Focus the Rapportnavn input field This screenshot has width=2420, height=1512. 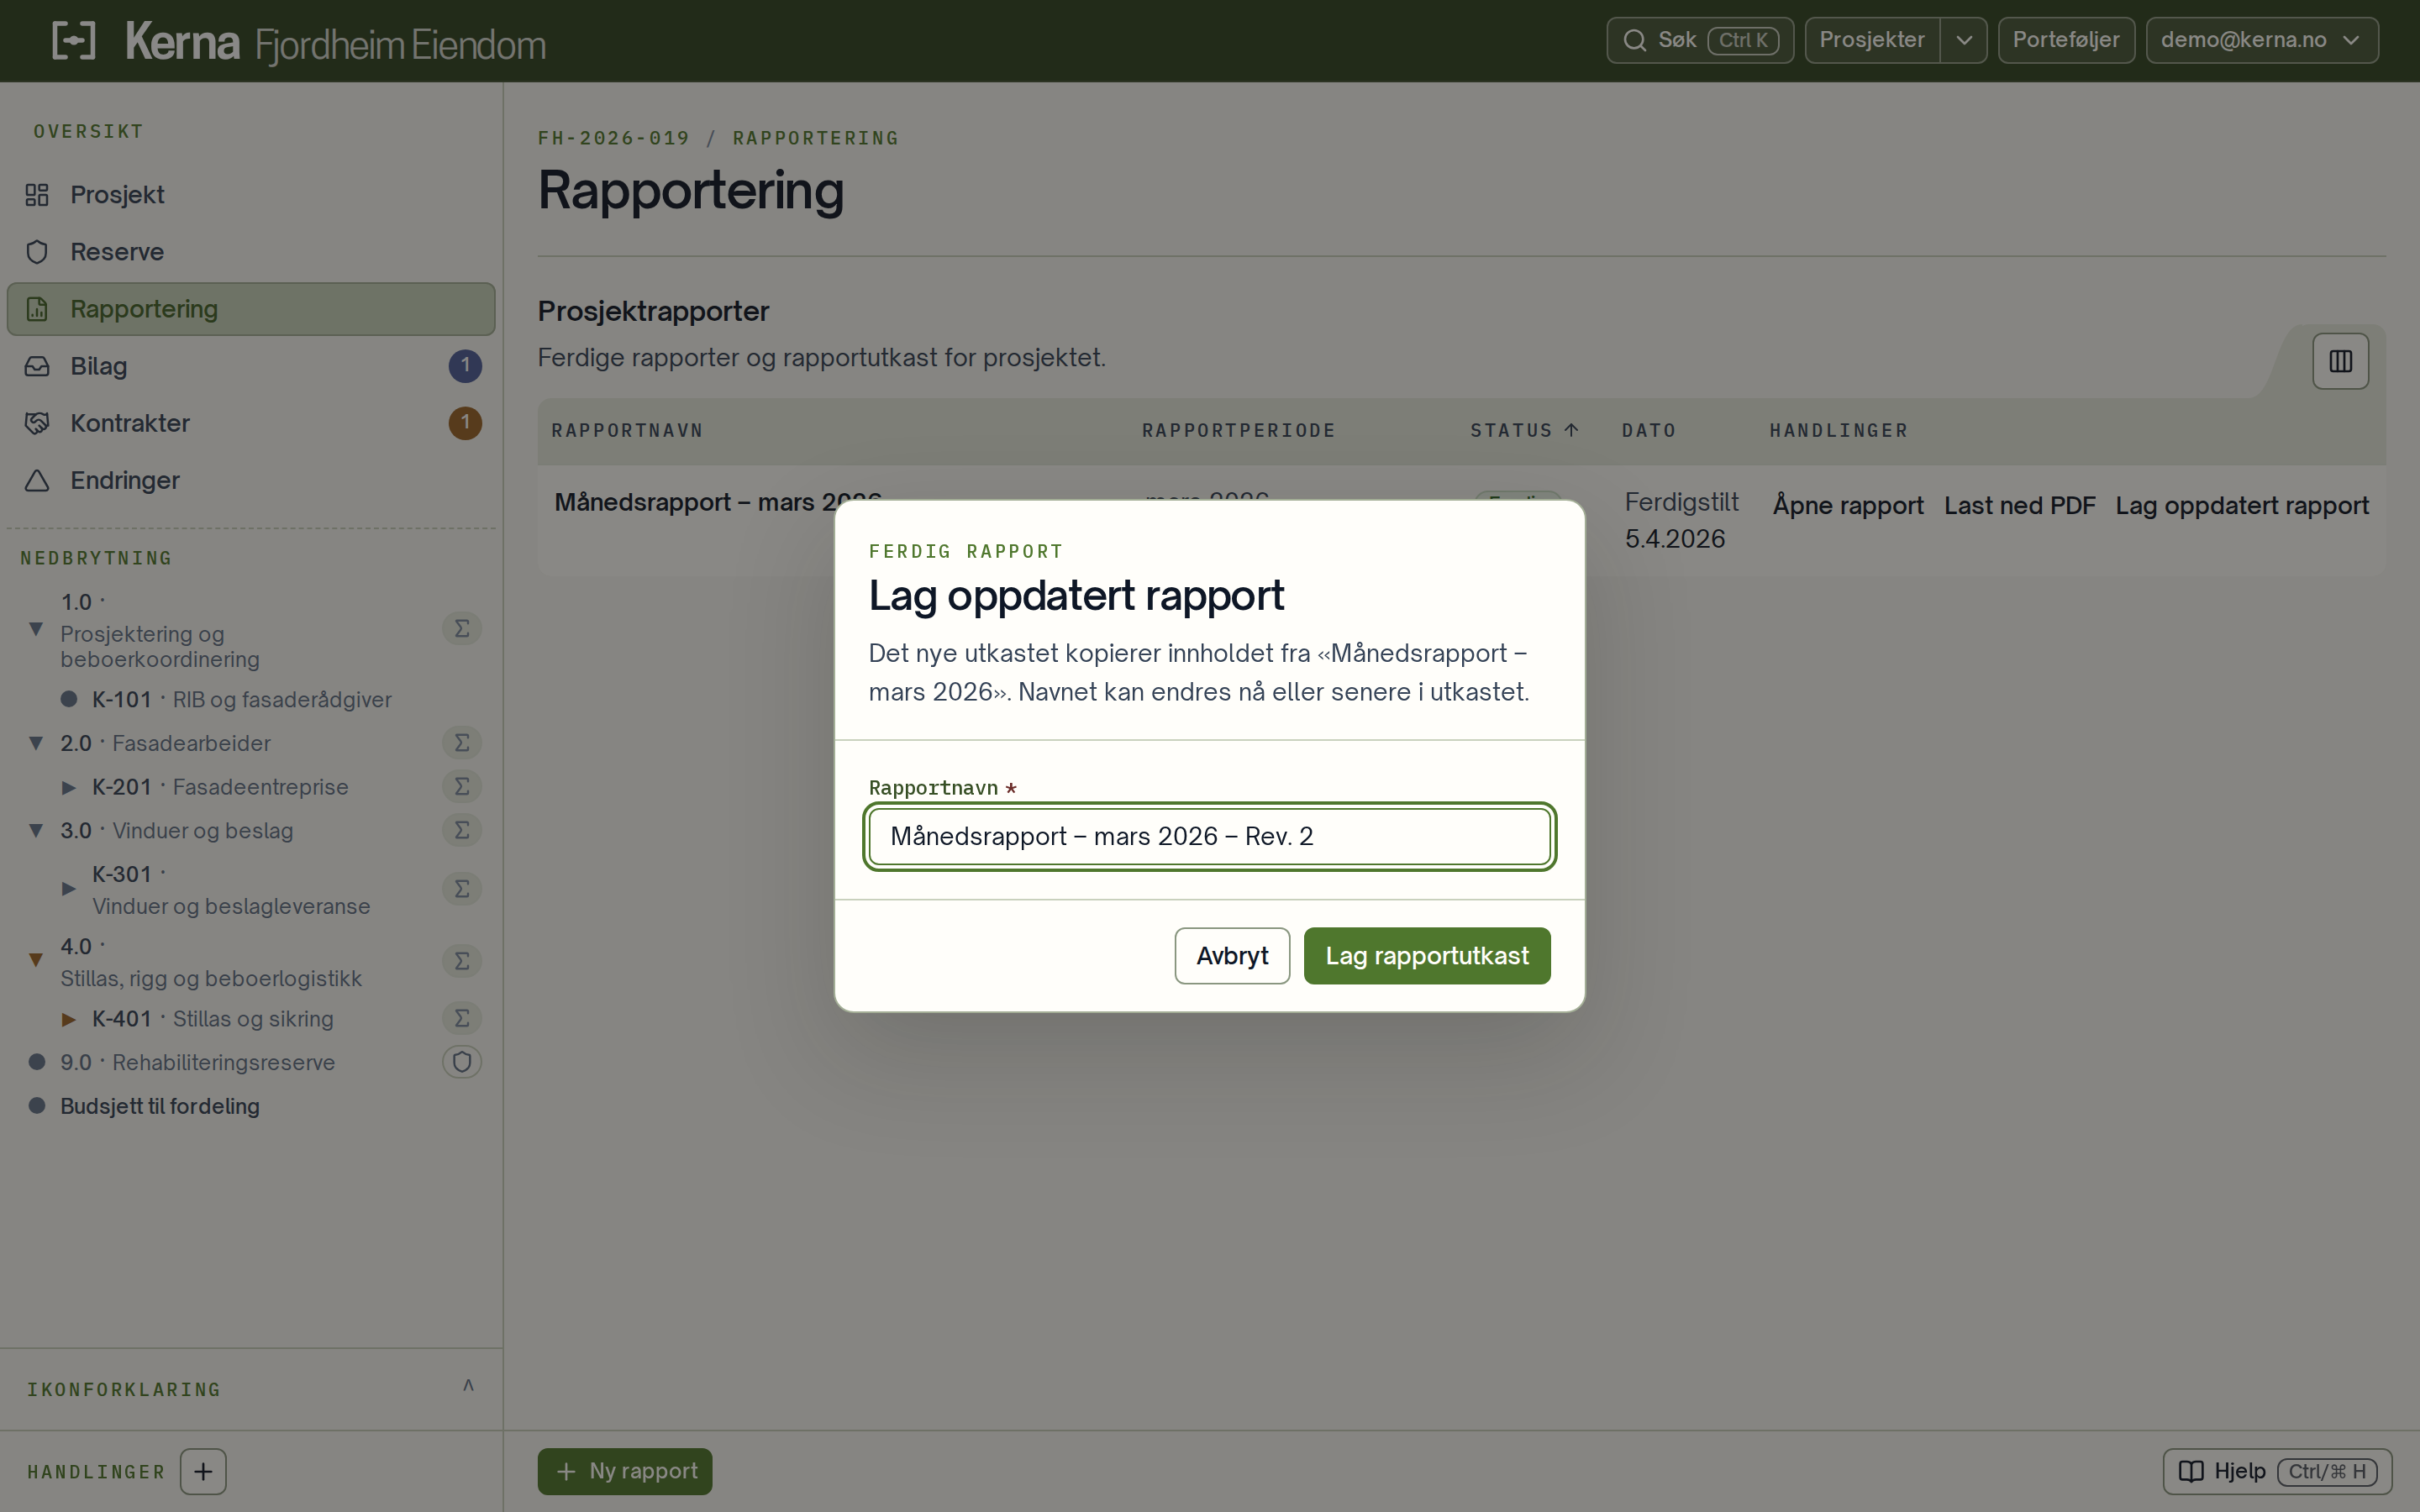pos(1210,837)
